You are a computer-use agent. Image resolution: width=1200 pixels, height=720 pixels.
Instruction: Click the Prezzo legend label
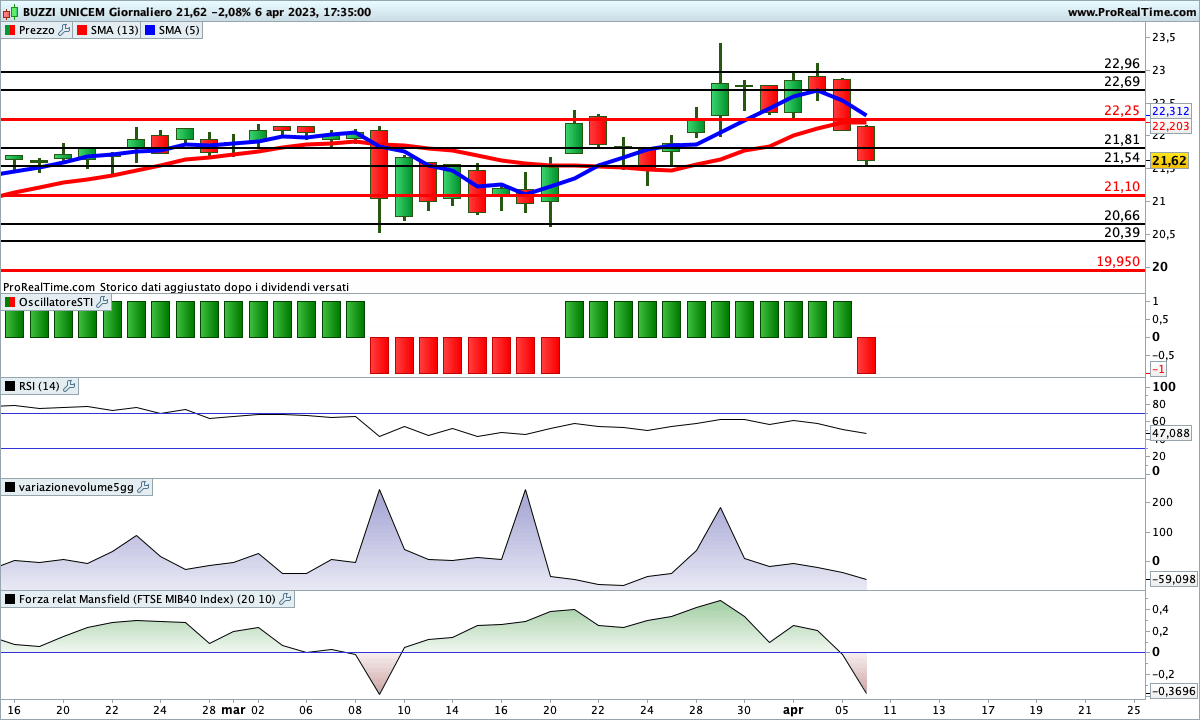37,30
